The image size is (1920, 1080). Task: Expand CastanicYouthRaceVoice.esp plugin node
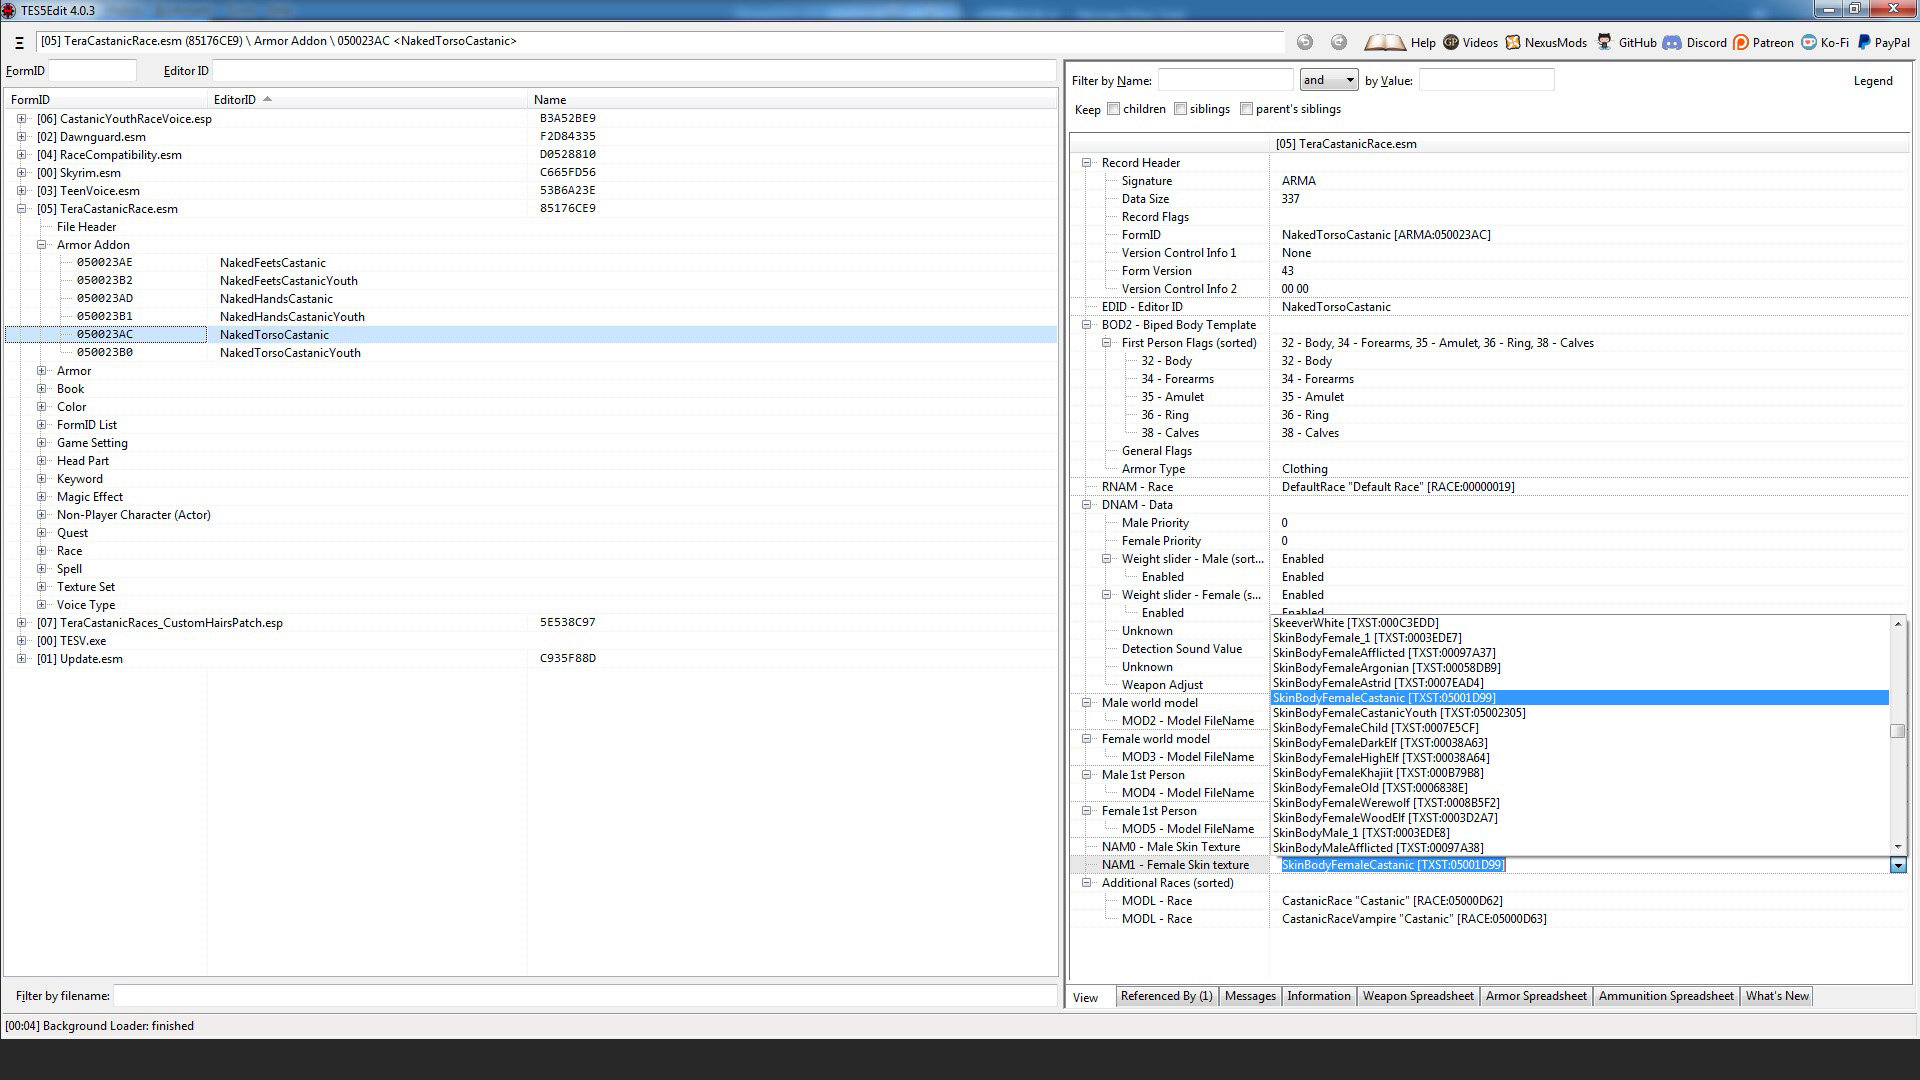[x=22, y=119]
